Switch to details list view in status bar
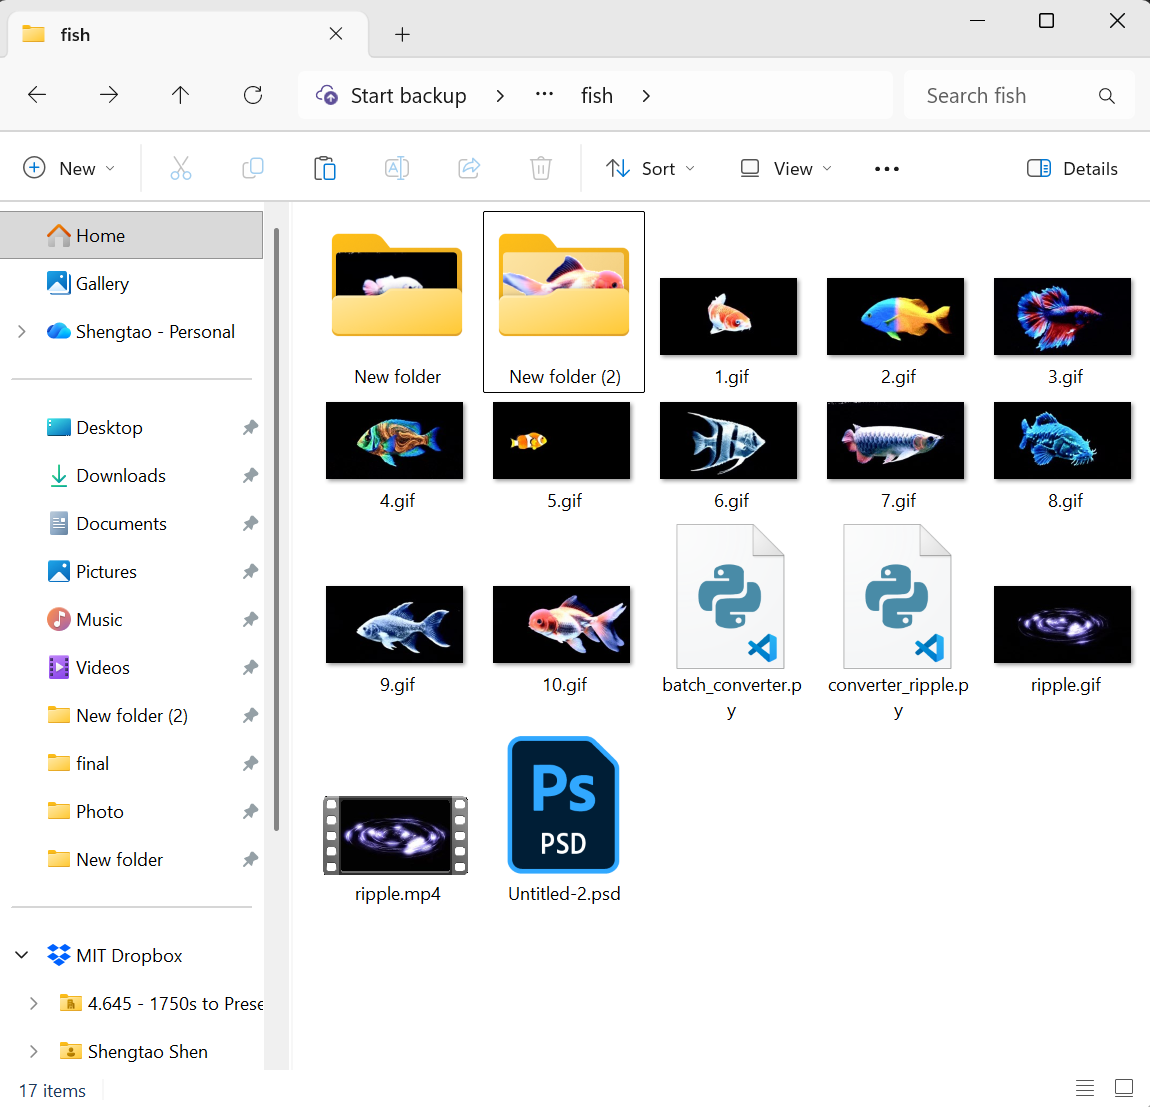 [1085, 1088]
